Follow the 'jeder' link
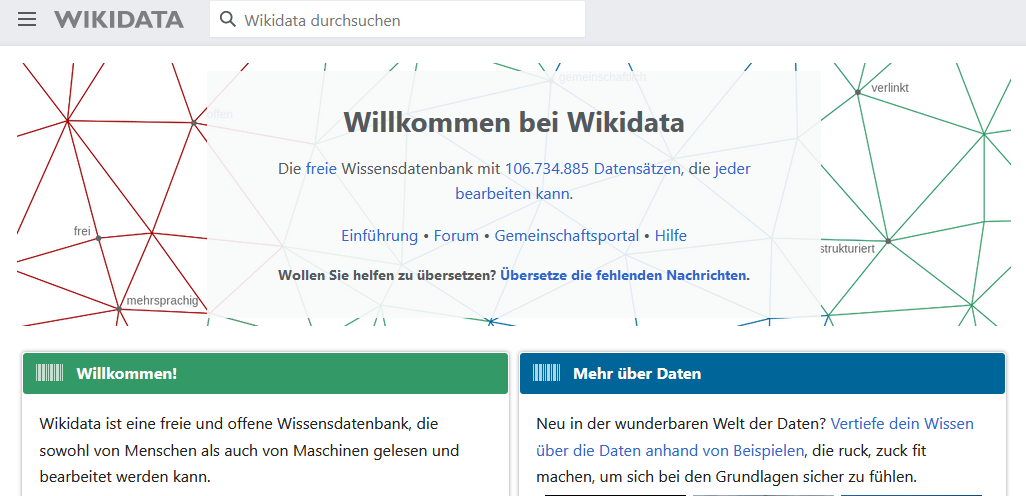 click(732, 169)
